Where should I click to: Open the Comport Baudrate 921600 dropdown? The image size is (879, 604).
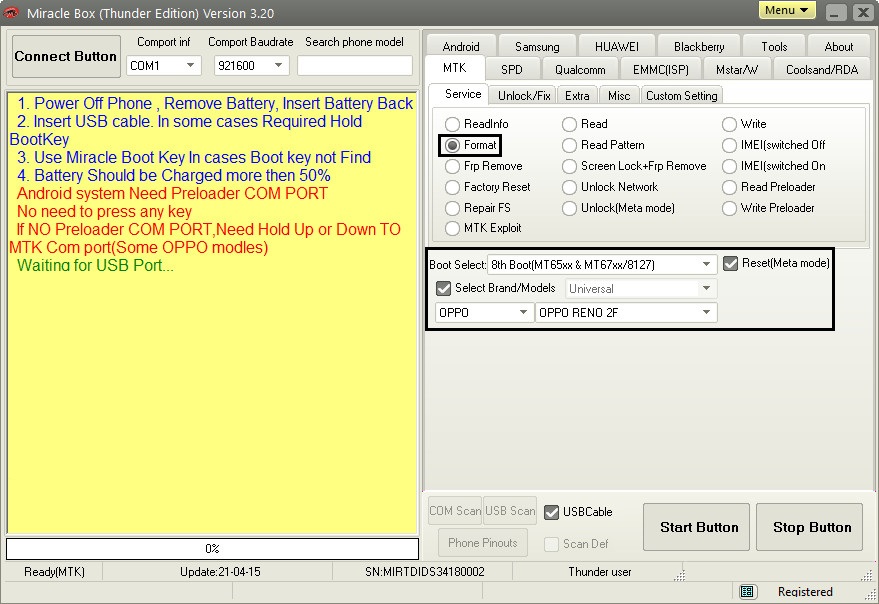tap(251, 66)
